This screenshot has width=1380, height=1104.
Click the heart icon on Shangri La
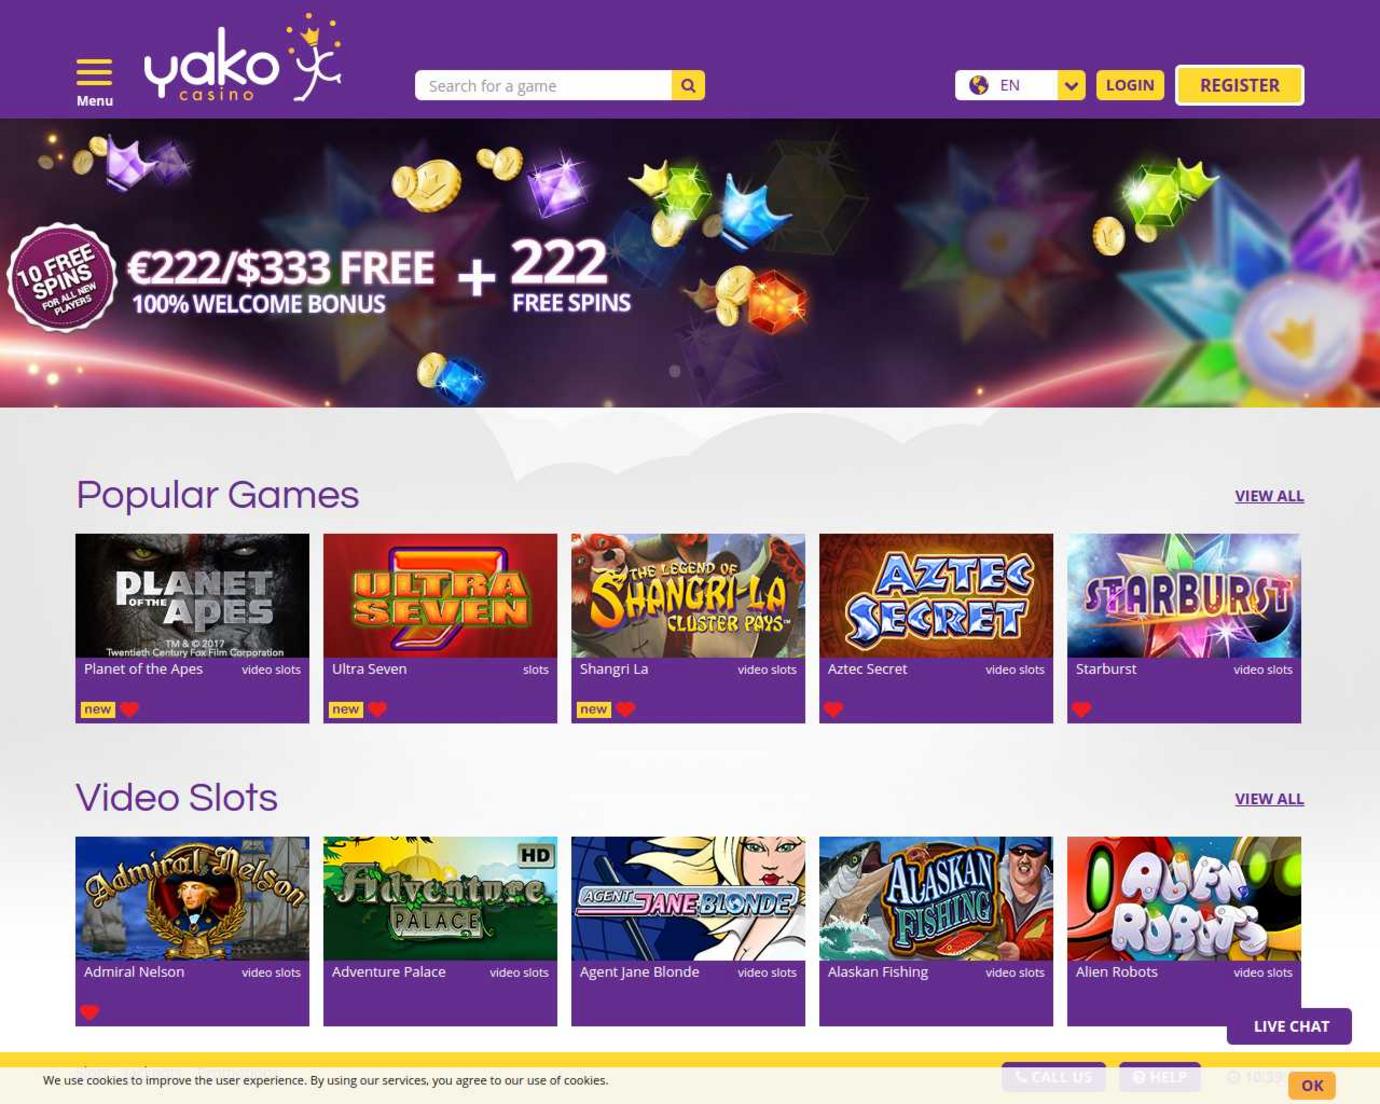pos(626,710)
